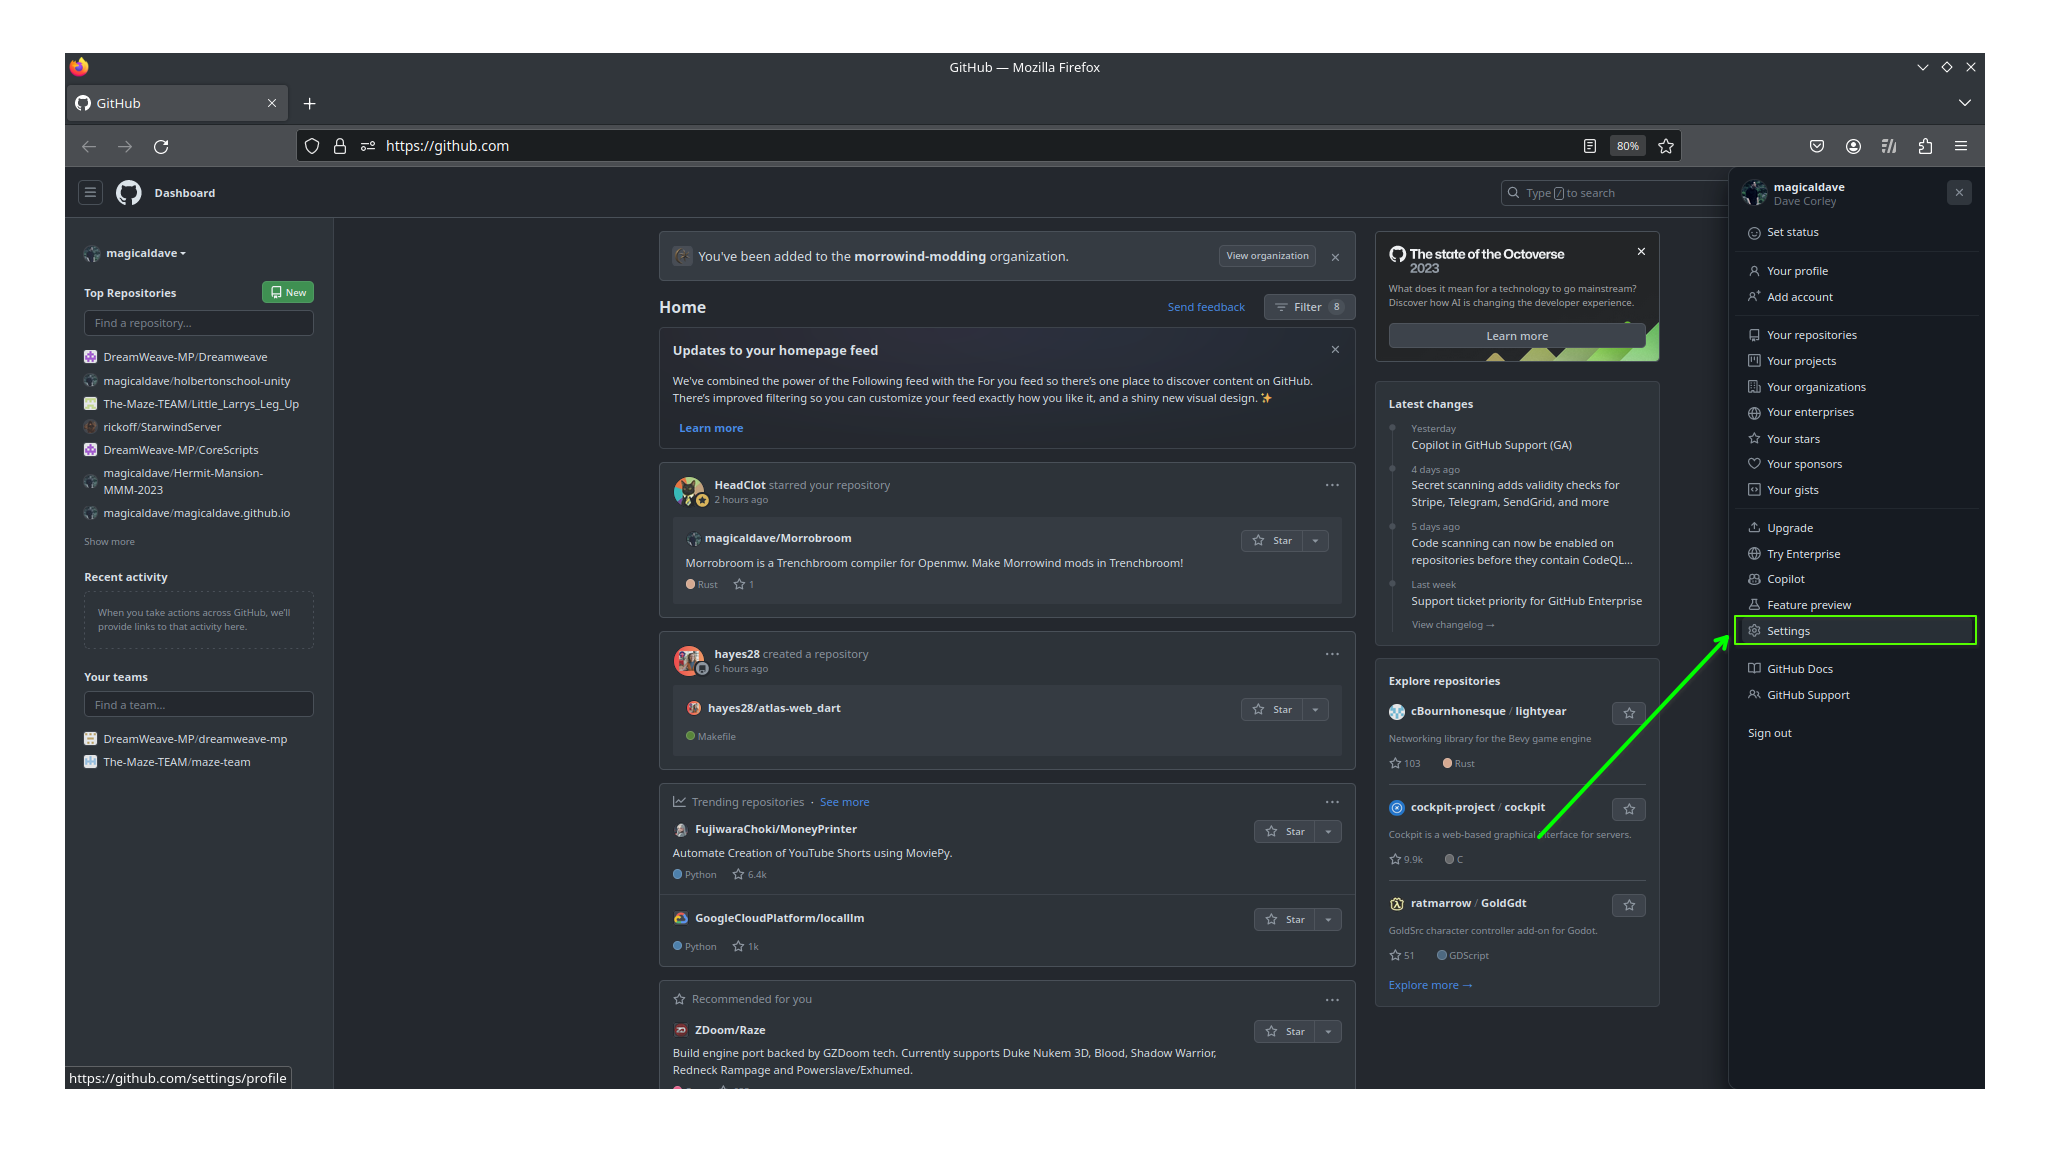Open the feed Filter dropdown

(x=1309, y=307)
